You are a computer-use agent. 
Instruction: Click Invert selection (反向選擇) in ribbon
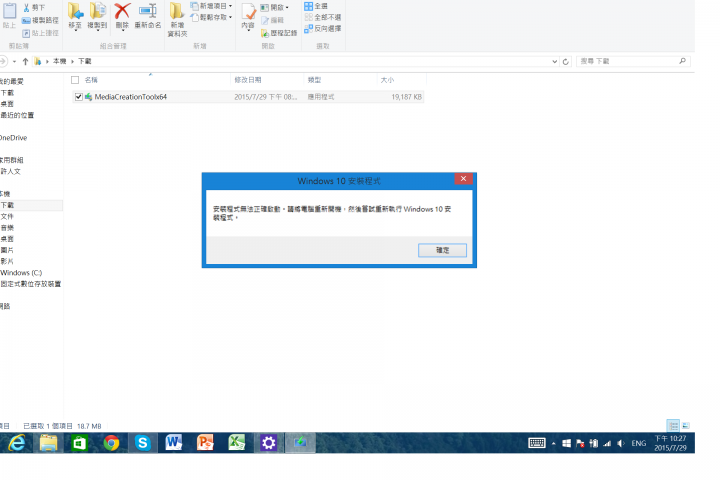point(323,28)
